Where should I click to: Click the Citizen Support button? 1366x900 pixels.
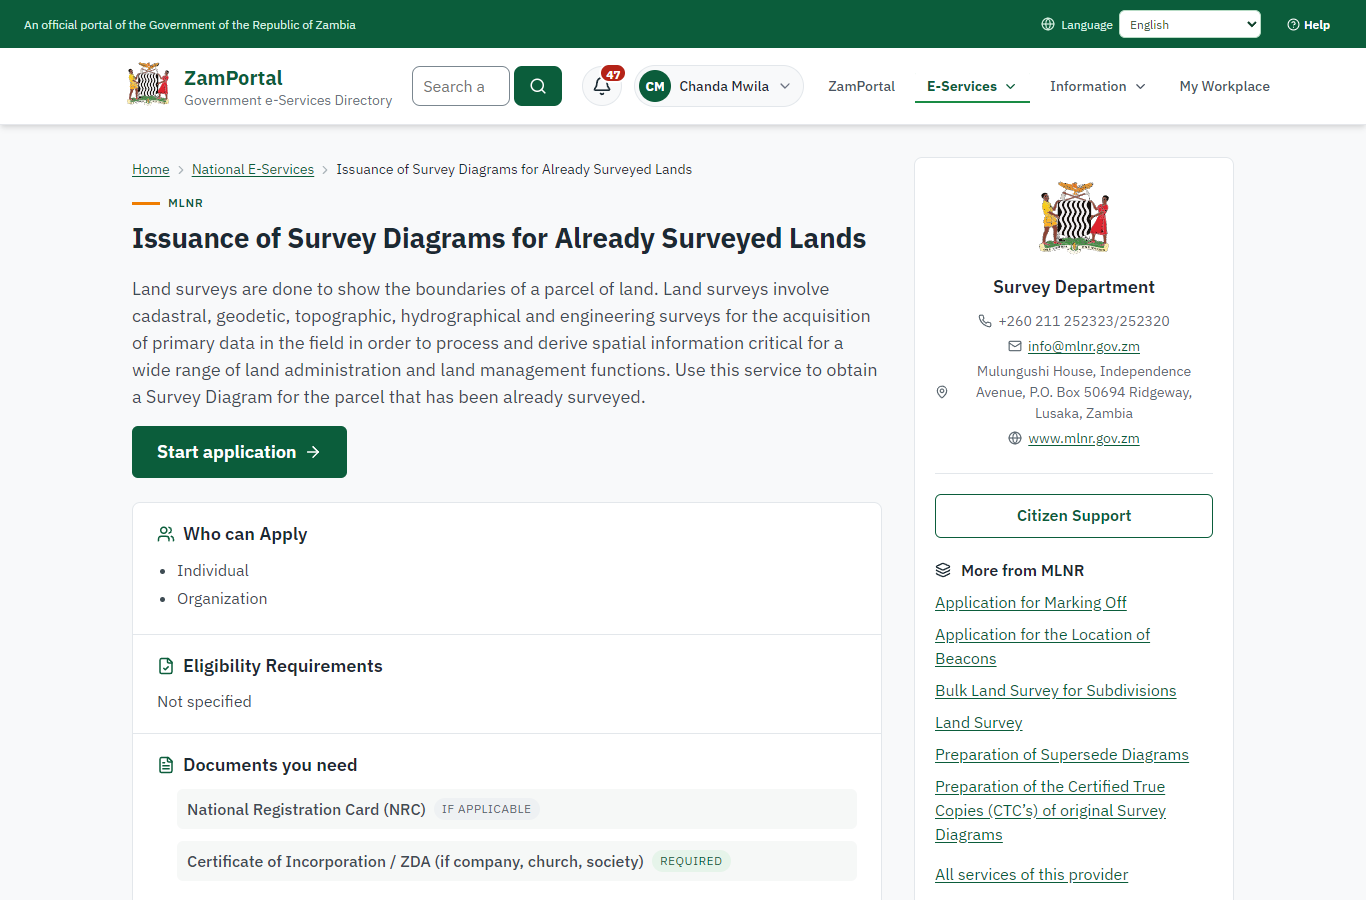pyautogui.click(x=1074, y=516)
